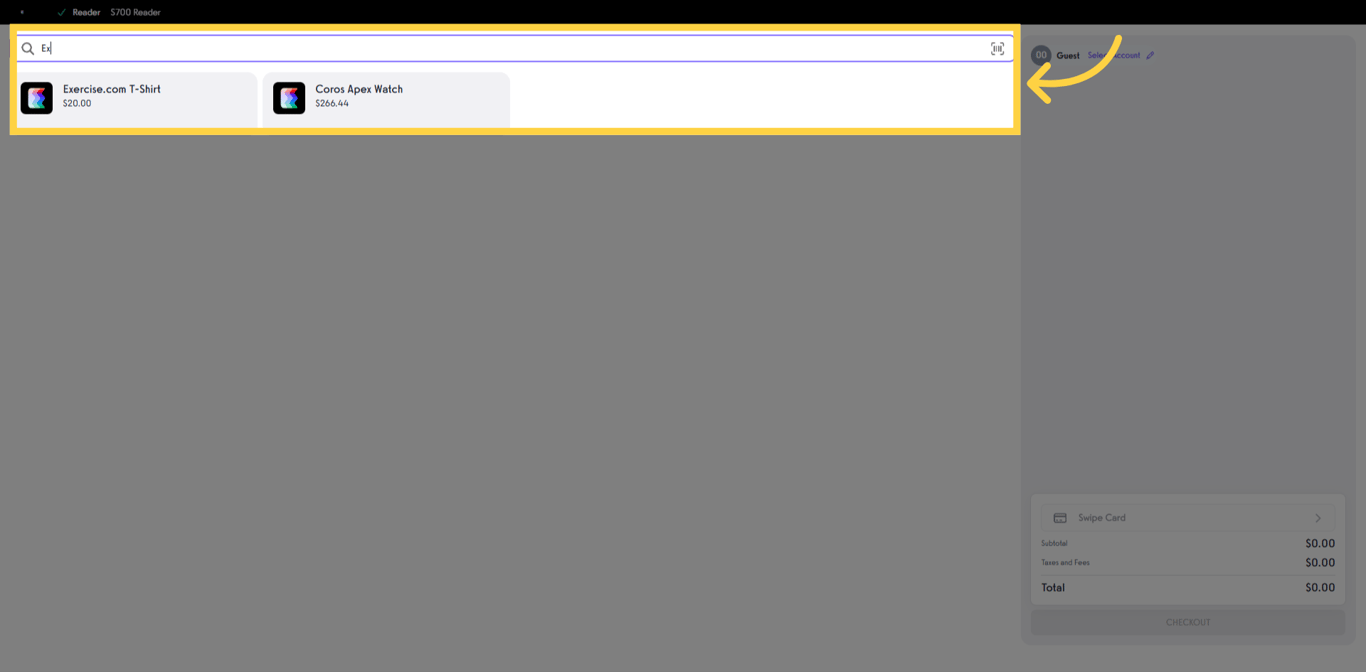Screen dimensions: 1366x672
Task: Click the Guest avatar circle labeled 00
Action: (1040, 55)
